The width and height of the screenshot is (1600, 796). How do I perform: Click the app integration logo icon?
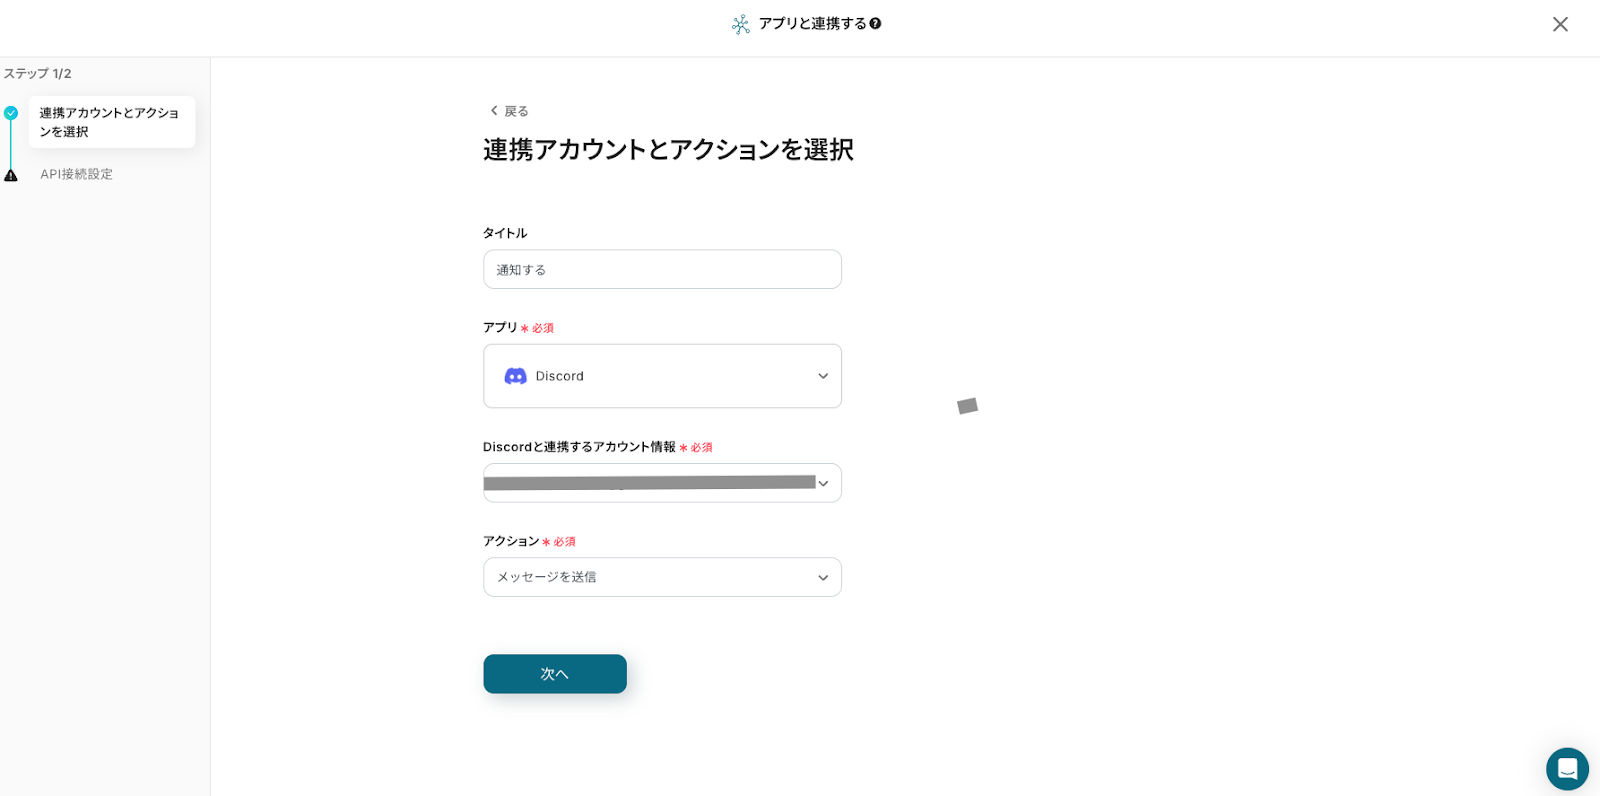pyautogui.click(x=740, y=24)
